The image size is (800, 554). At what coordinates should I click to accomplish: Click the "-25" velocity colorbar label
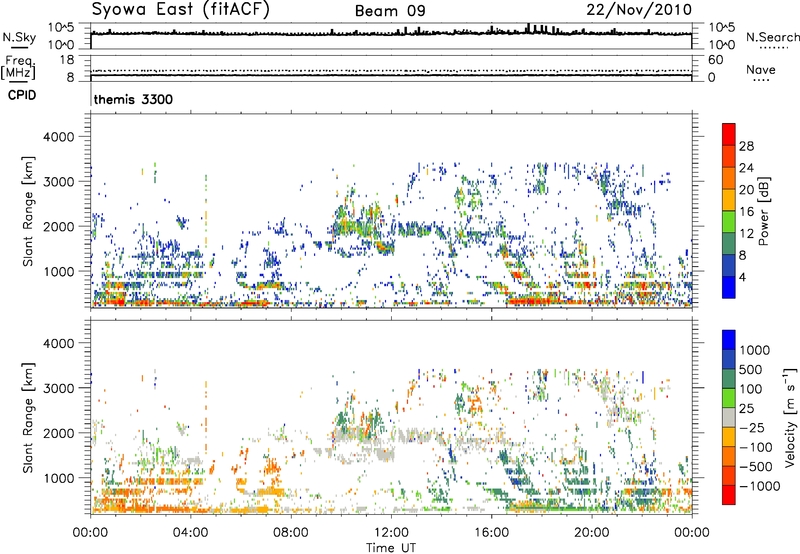(750, 427)
